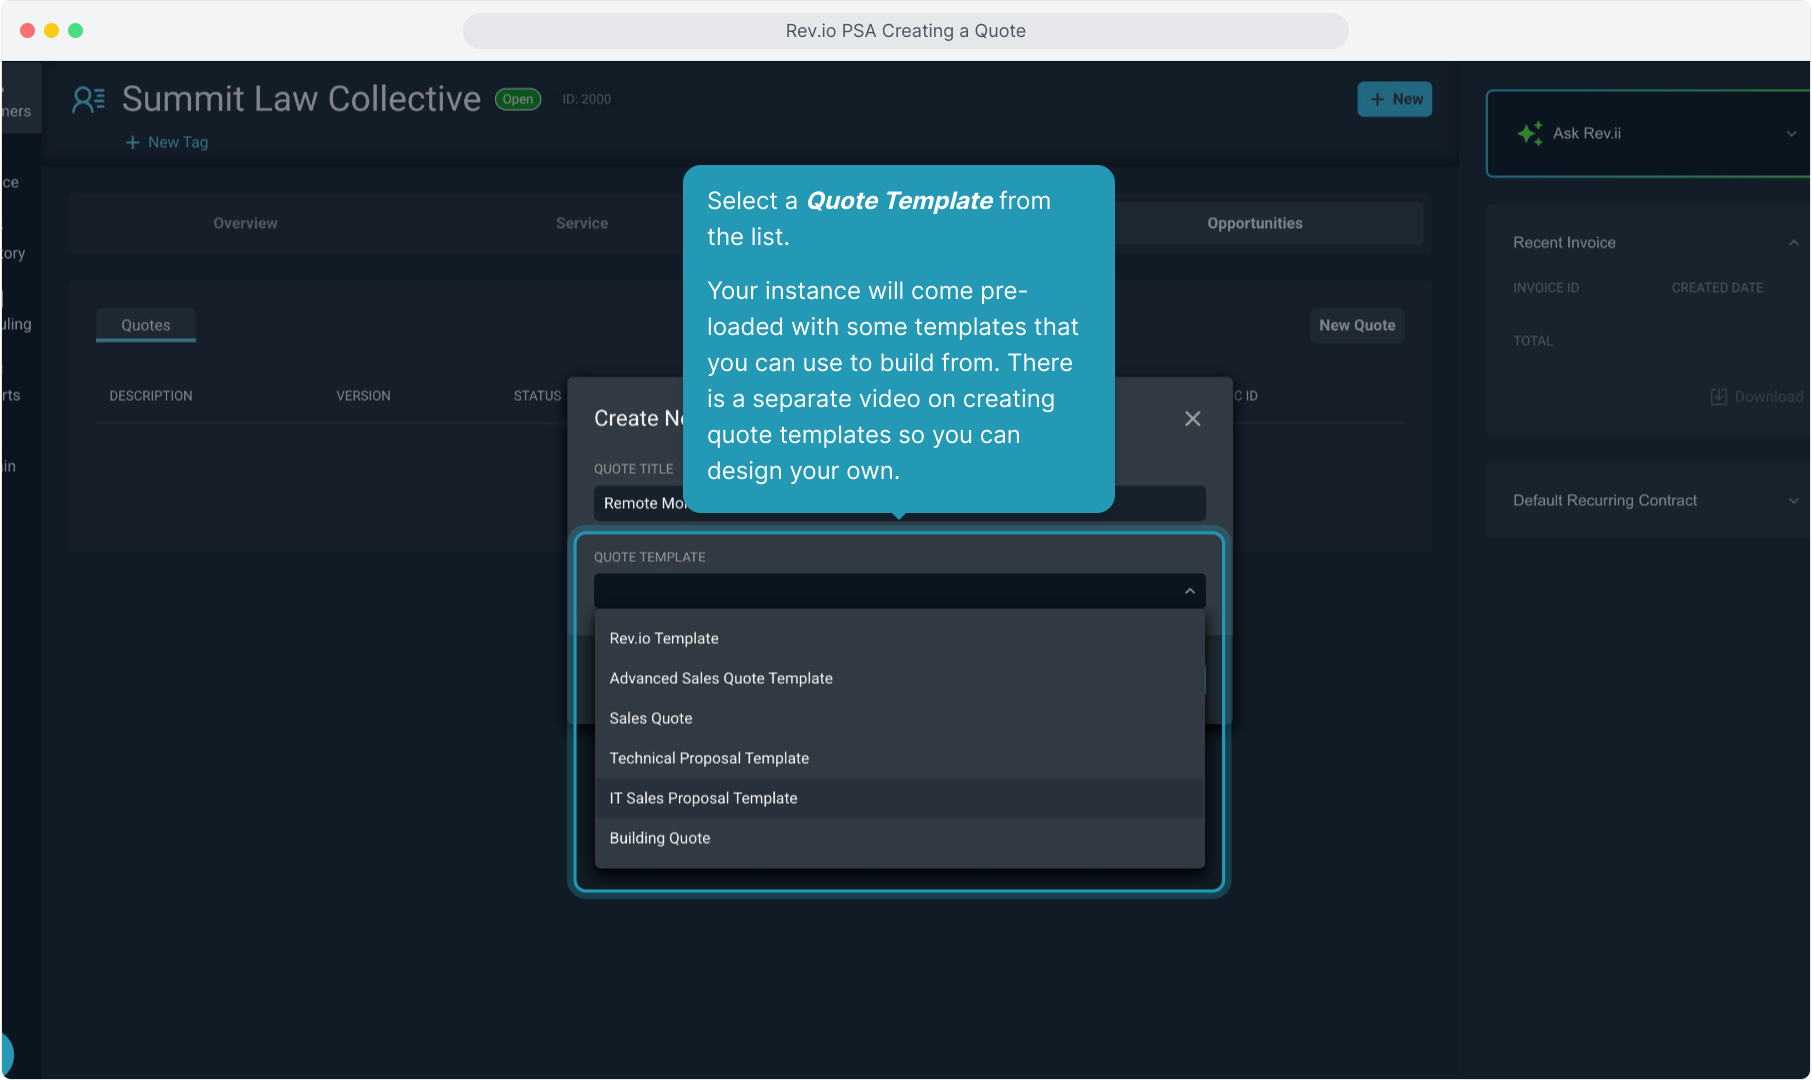The width and height of the screenshot is (1812, 1080).
Task: Switch to the Service tab
Action: (581, 223)
